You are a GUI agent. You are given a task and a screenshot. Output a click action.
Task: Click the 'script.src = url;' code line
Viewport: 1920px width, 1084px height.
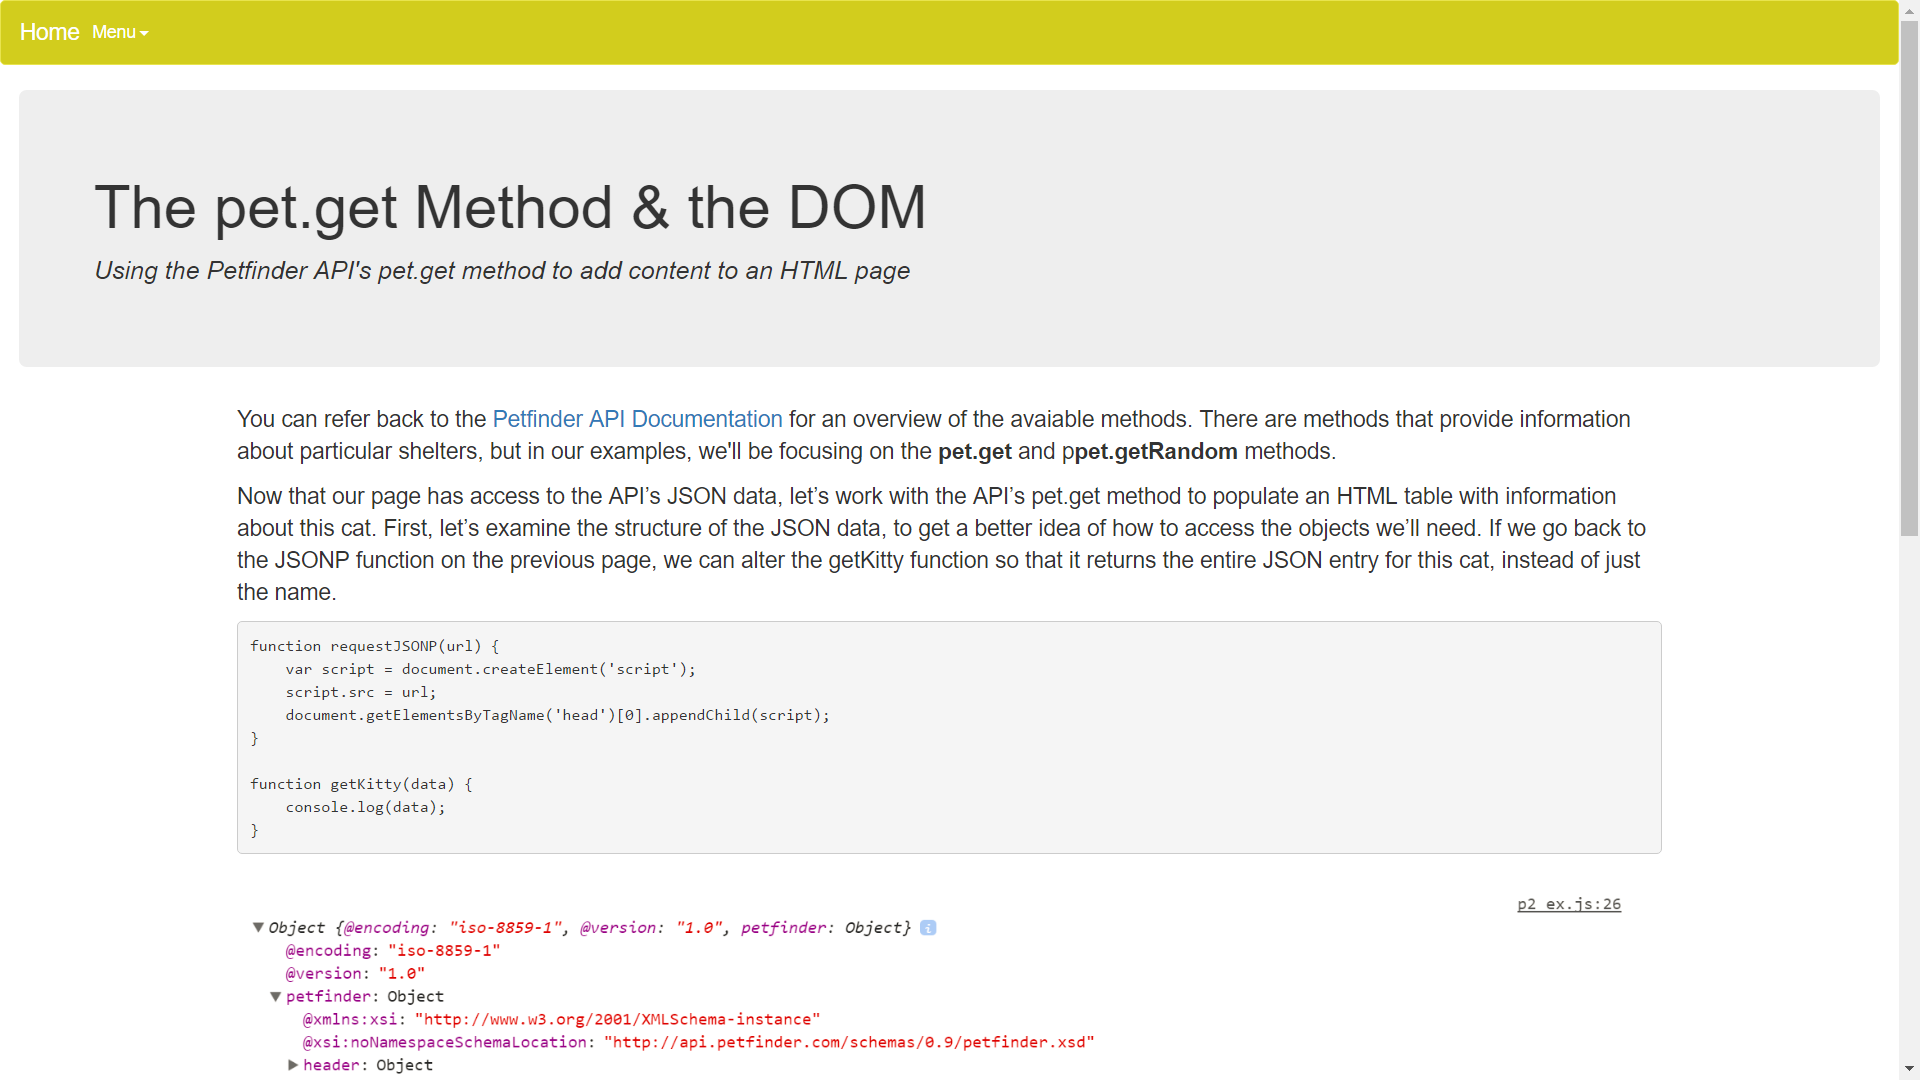361,692
